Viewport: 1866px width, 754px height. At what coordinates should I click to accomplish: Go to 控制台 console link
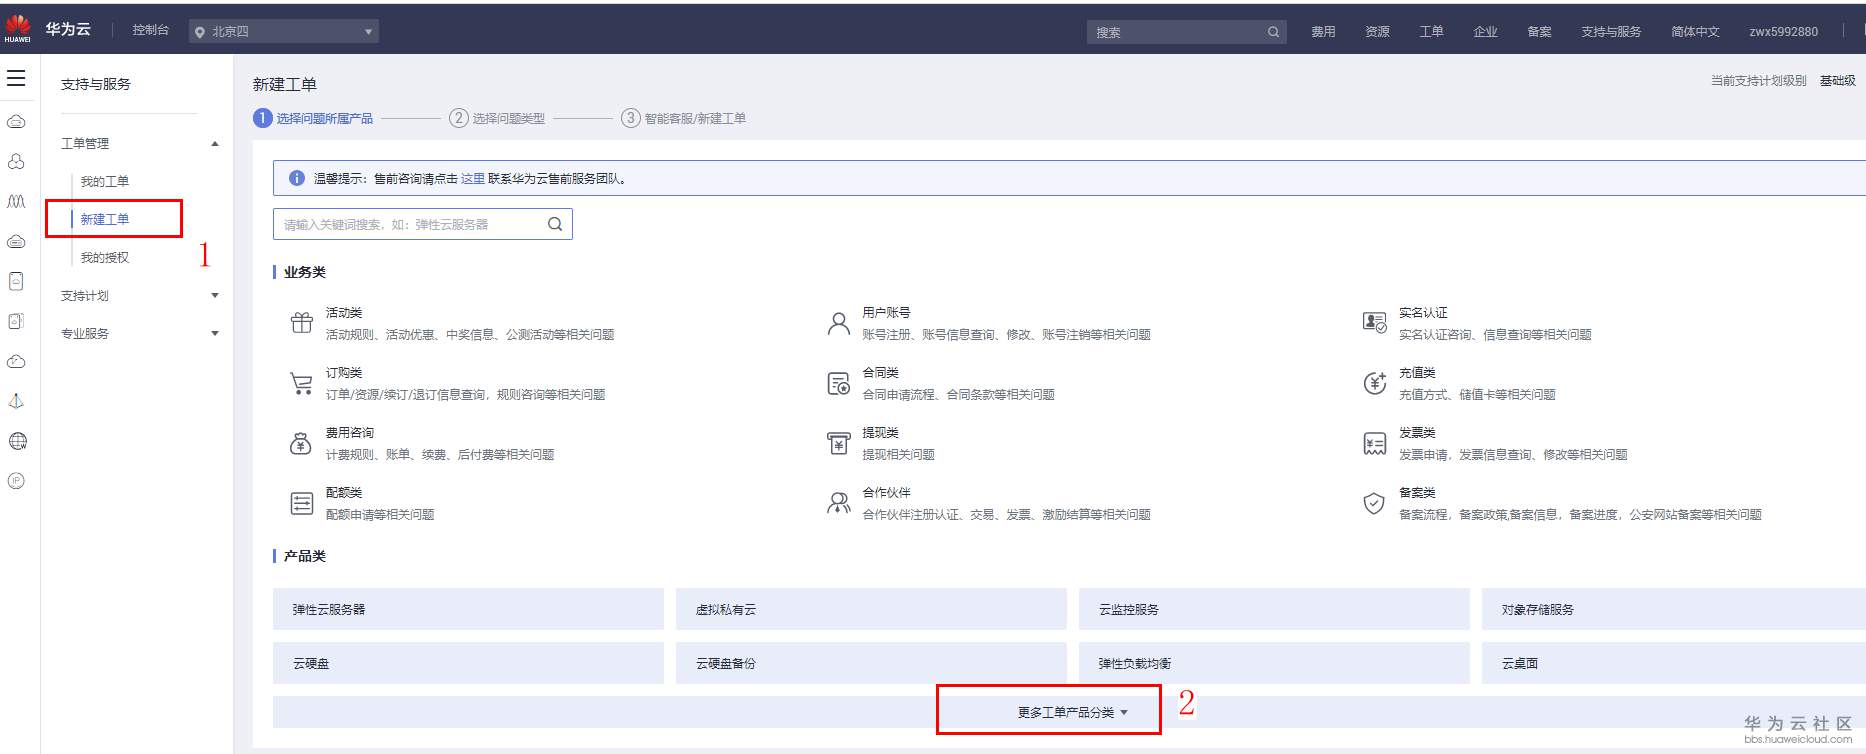[151, 30]
